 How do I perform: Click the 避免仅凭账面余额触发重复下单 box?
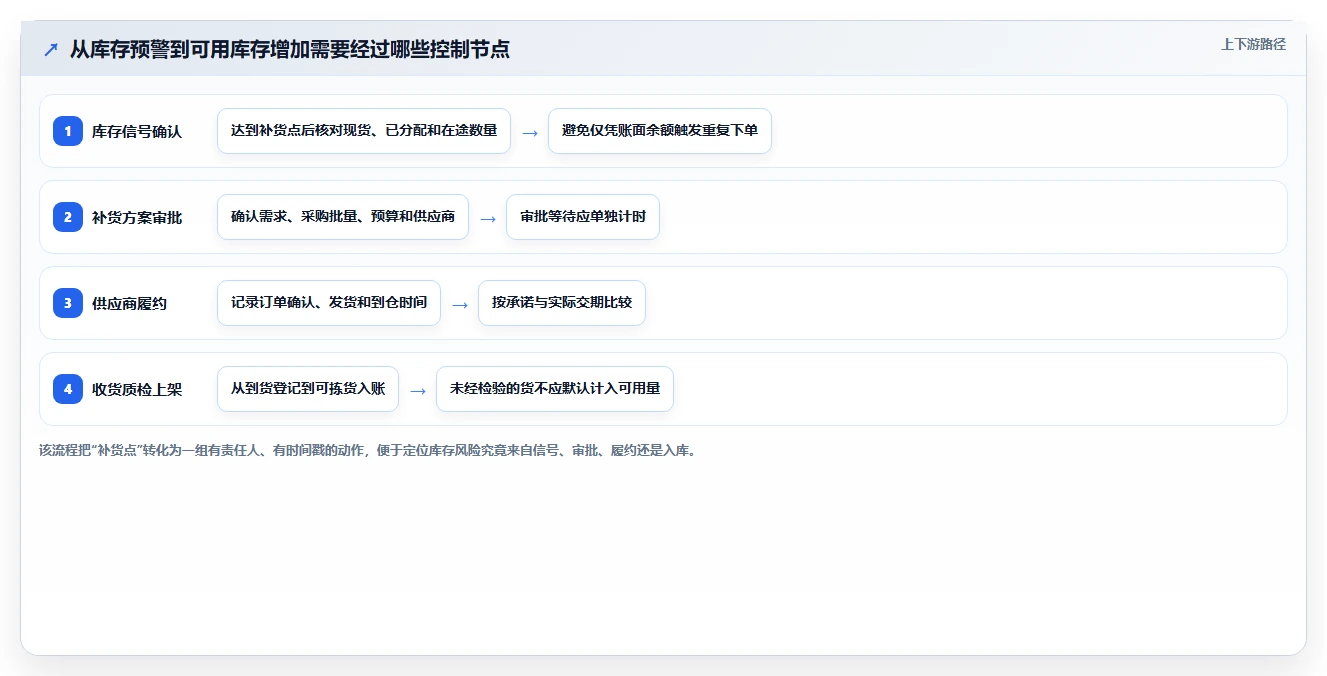[x=660, y=131]
